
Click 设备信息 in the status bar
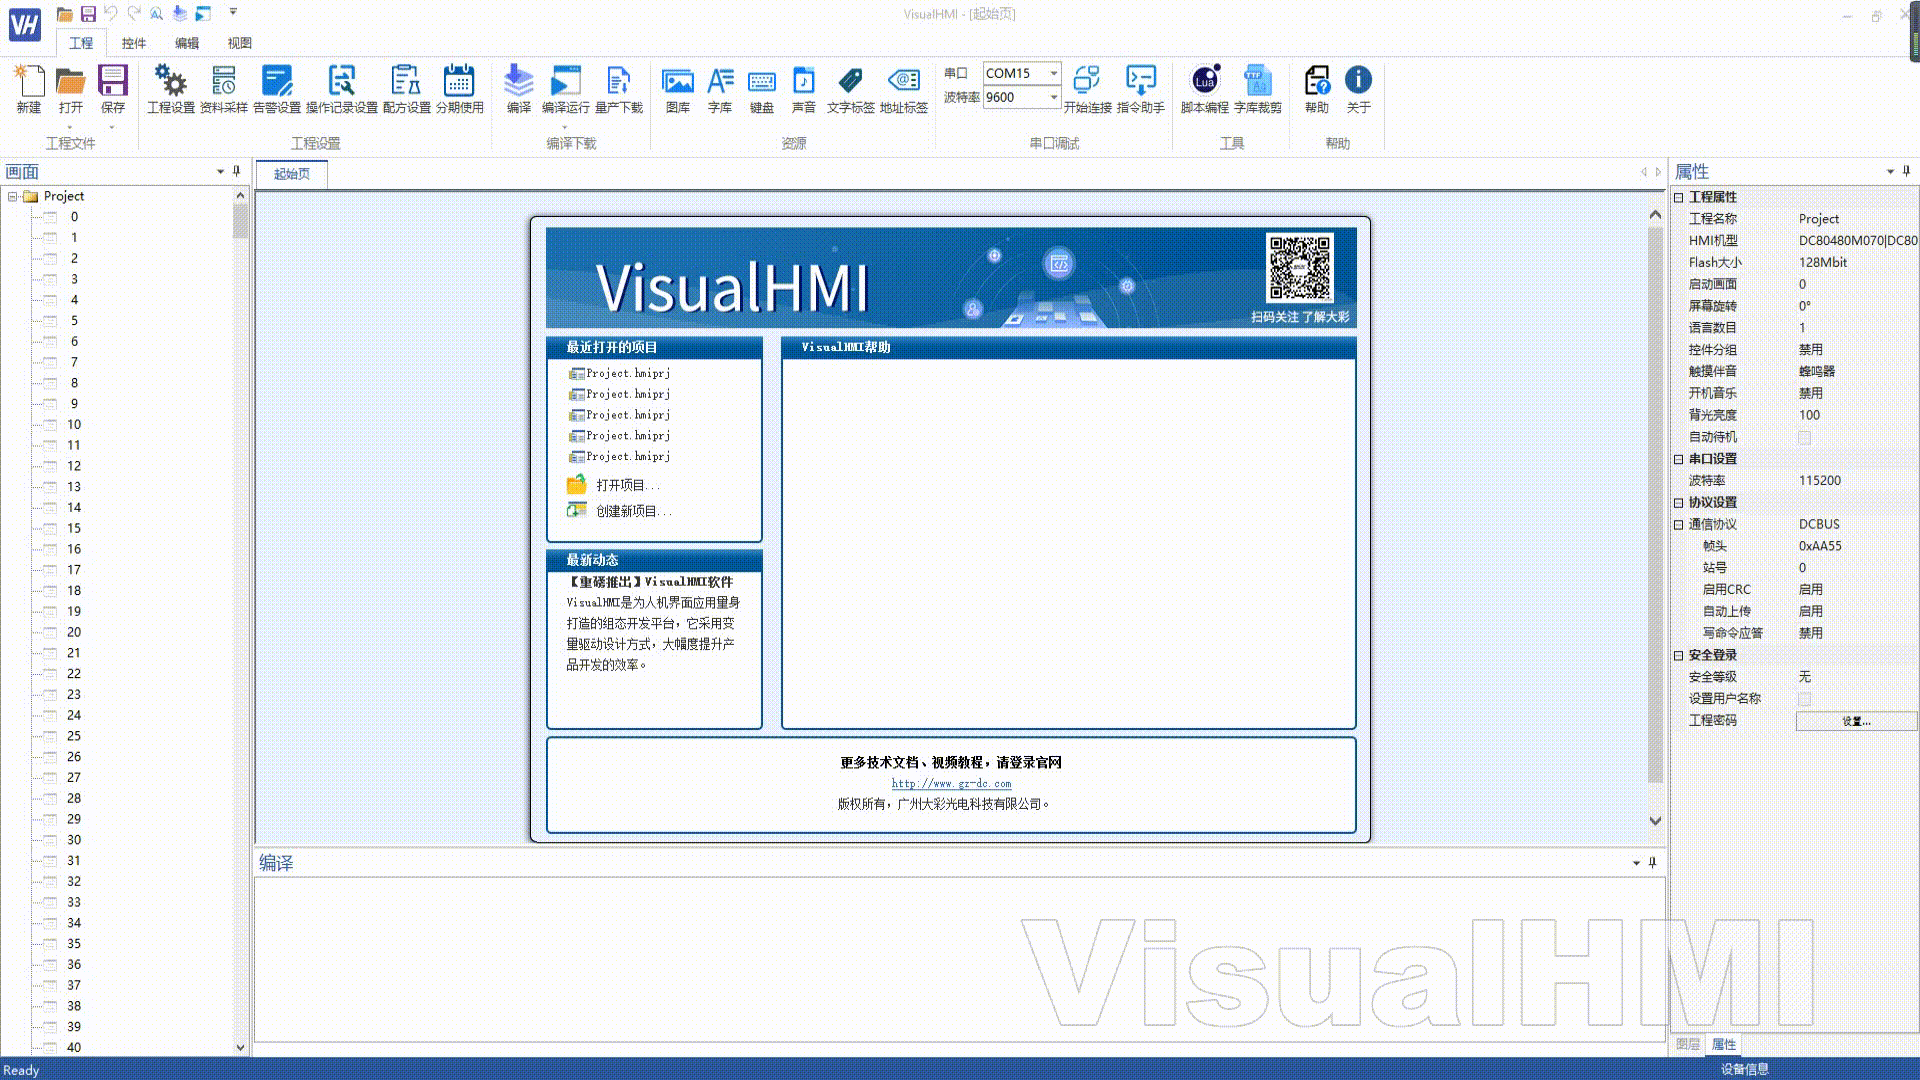click(x=1745, y=1069)
